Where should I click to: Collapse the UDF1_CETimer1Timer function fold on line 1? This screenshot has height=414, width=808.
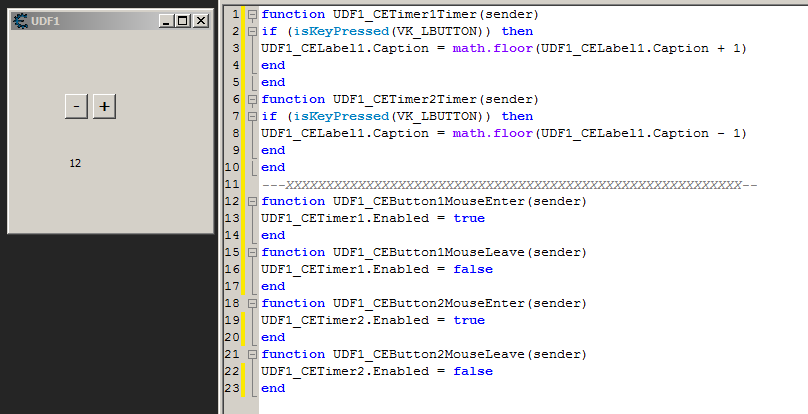(252, 14)
